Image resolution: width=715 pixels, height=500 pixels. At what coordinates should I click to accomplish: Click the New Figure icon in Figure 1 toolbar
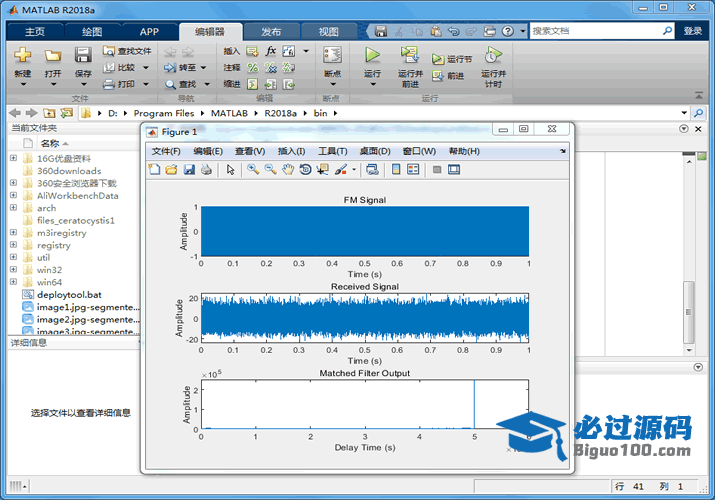(154, 170)
